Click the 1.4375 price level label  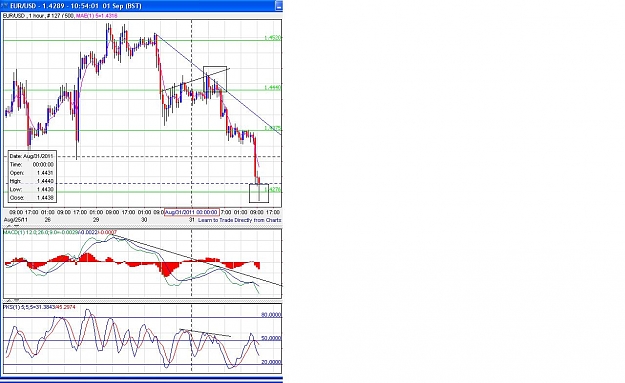click(273, 128)
